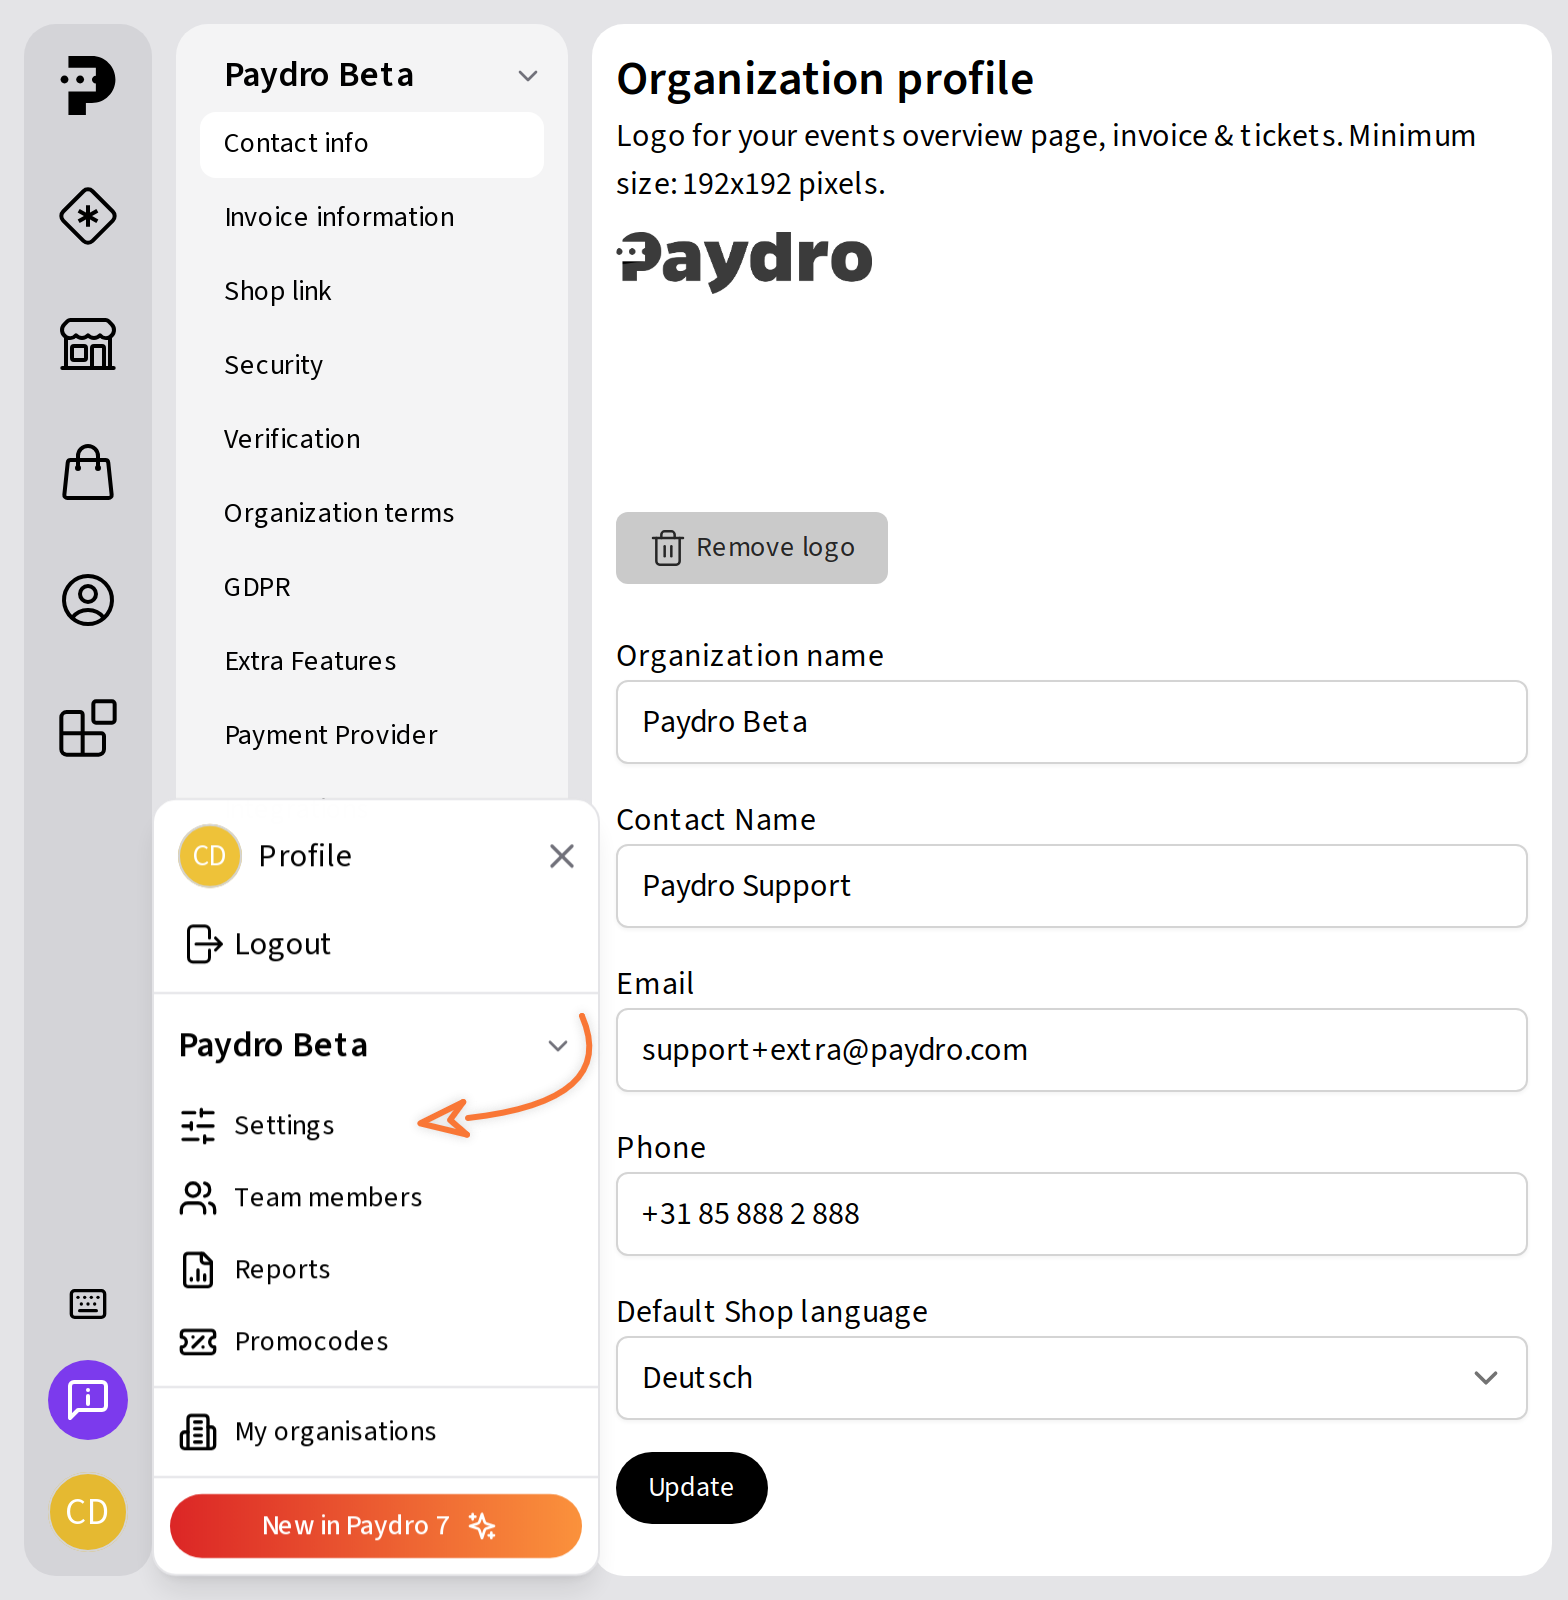This screenshot has height=1600, width=1568.
Task: Click the Paydro logo icon in sidebar
Action: (x=88, y=85)
